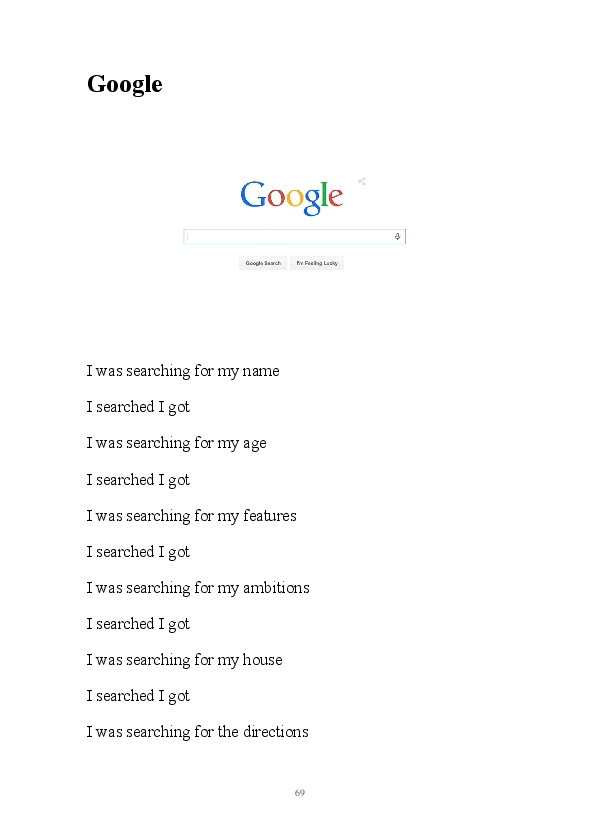Viewport: 591px width, 827px height.
Task: Select the line ending with my house
Action: pyautogui.click(x=185, y=660)
